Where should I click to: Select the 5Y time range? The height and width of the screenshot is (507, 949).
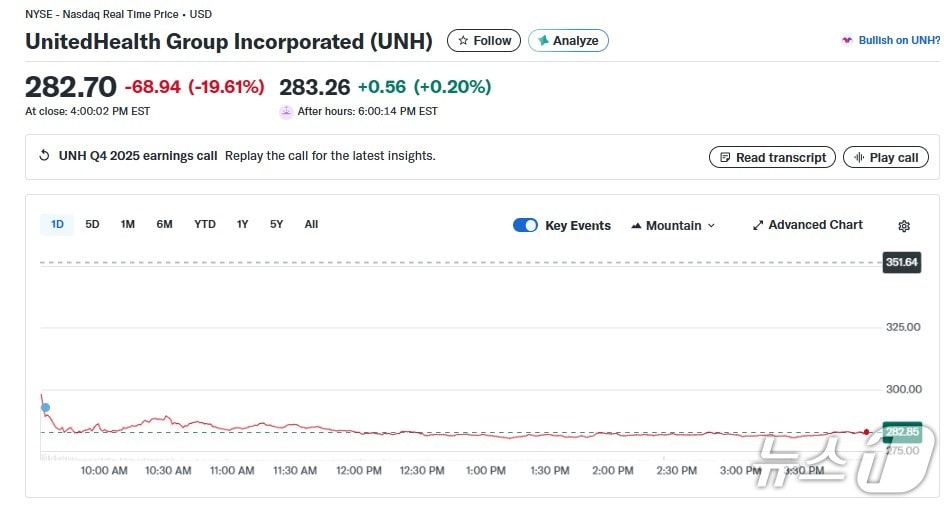276,224
